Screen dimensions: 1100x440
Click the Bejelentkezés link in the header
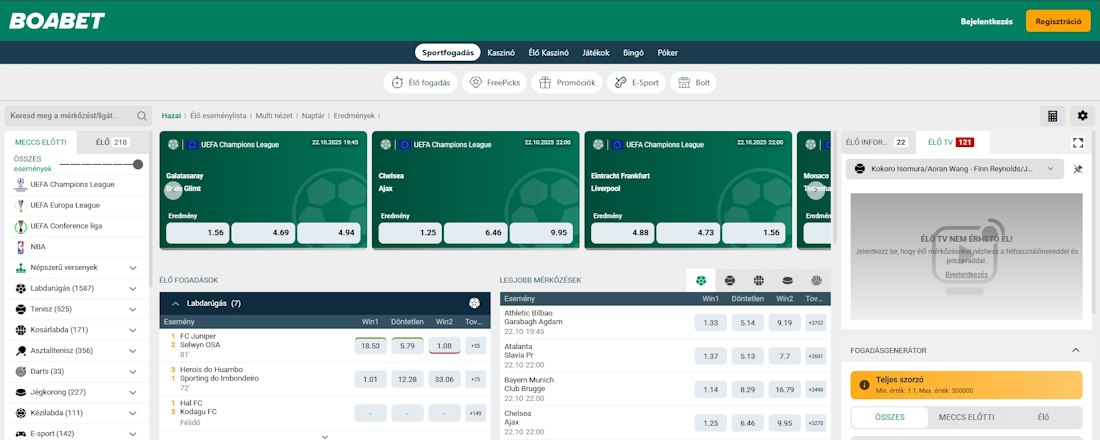pyautogui.click(x=987, y=21)
